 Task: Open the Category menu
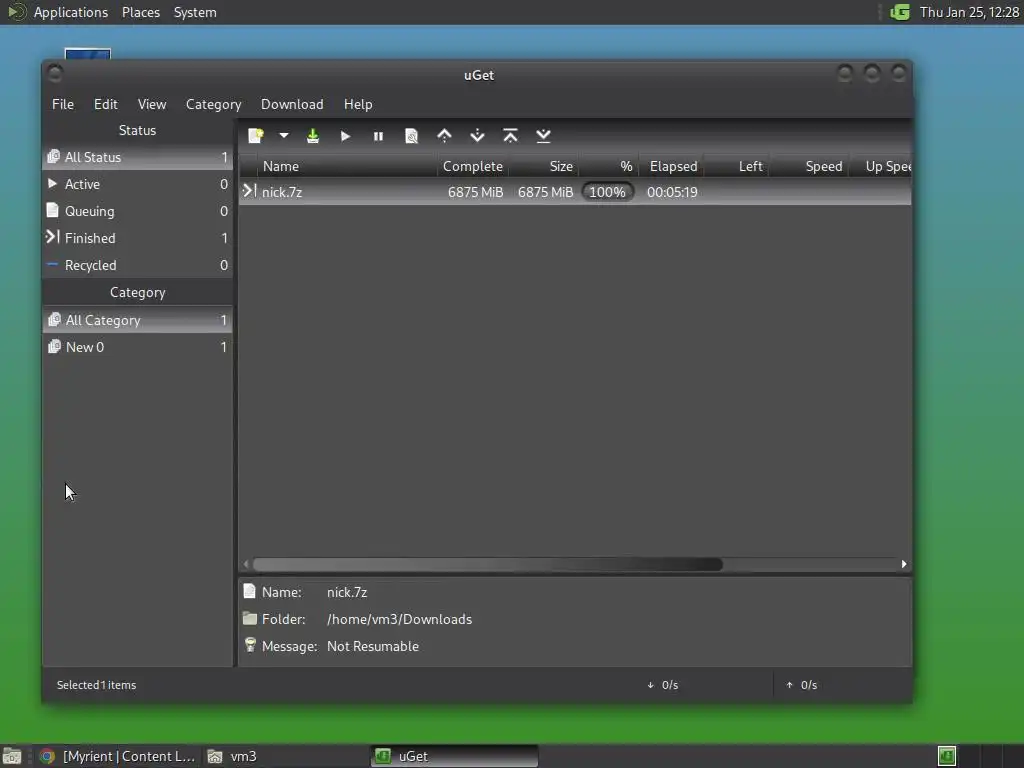pyautogui.click(x=214, y=104)
